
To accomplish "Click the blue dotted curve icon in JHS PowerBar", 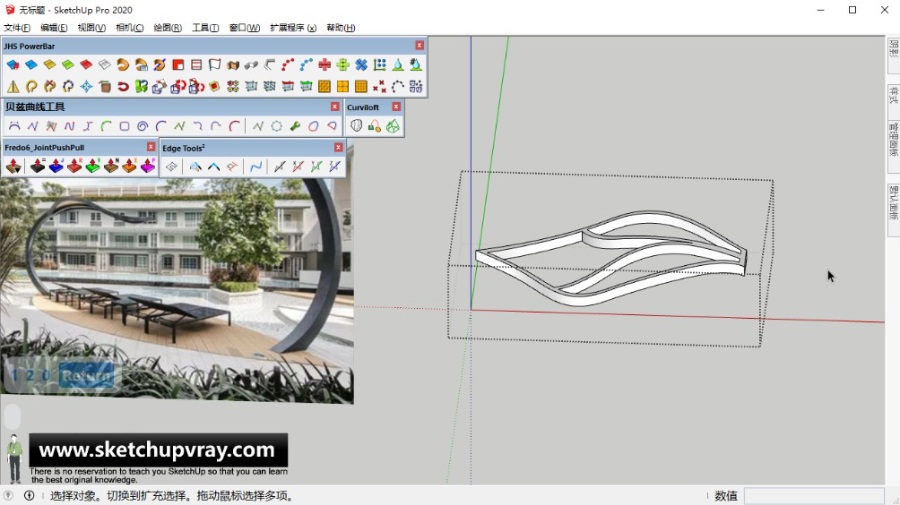I will pyautogui.click(x=307, y=65).
